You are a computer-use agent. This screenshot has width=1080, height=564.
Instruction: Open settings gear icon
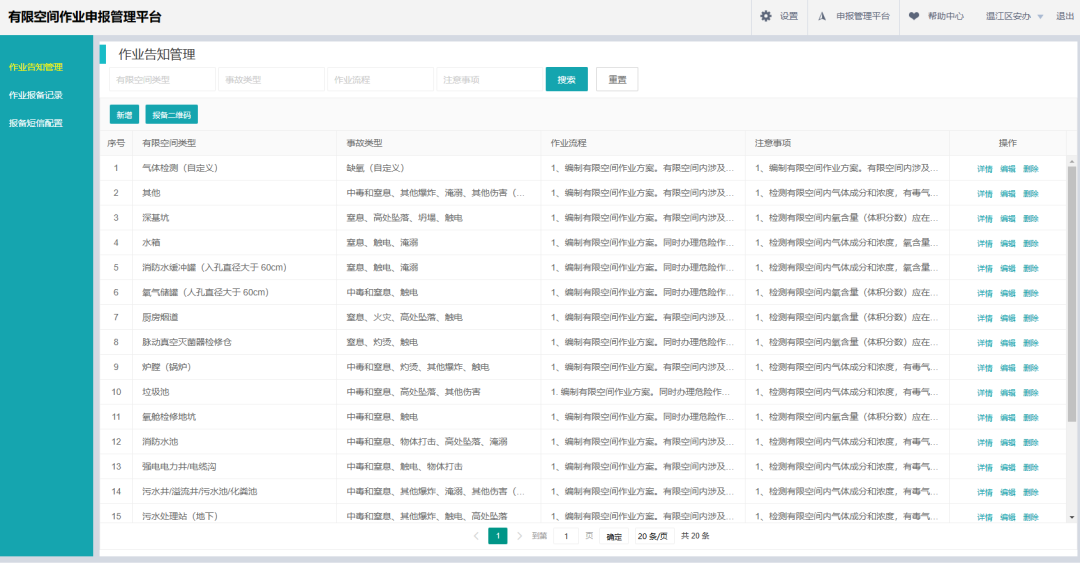click(x=765, y=16)
